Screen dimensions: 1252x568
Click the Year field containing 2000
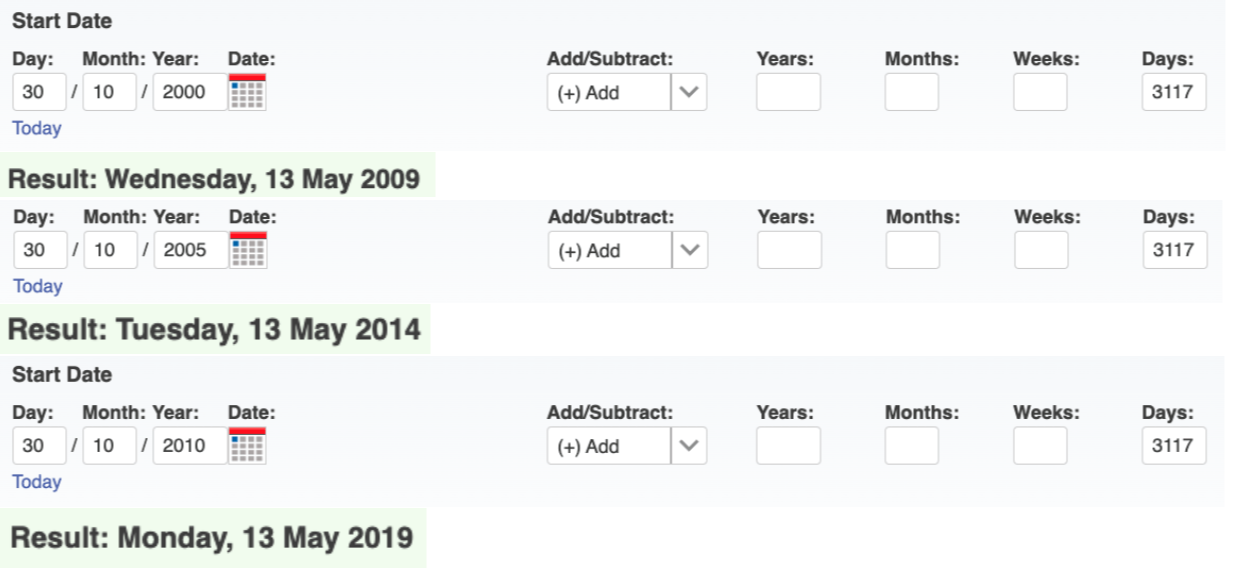click(x=189, y=92)
